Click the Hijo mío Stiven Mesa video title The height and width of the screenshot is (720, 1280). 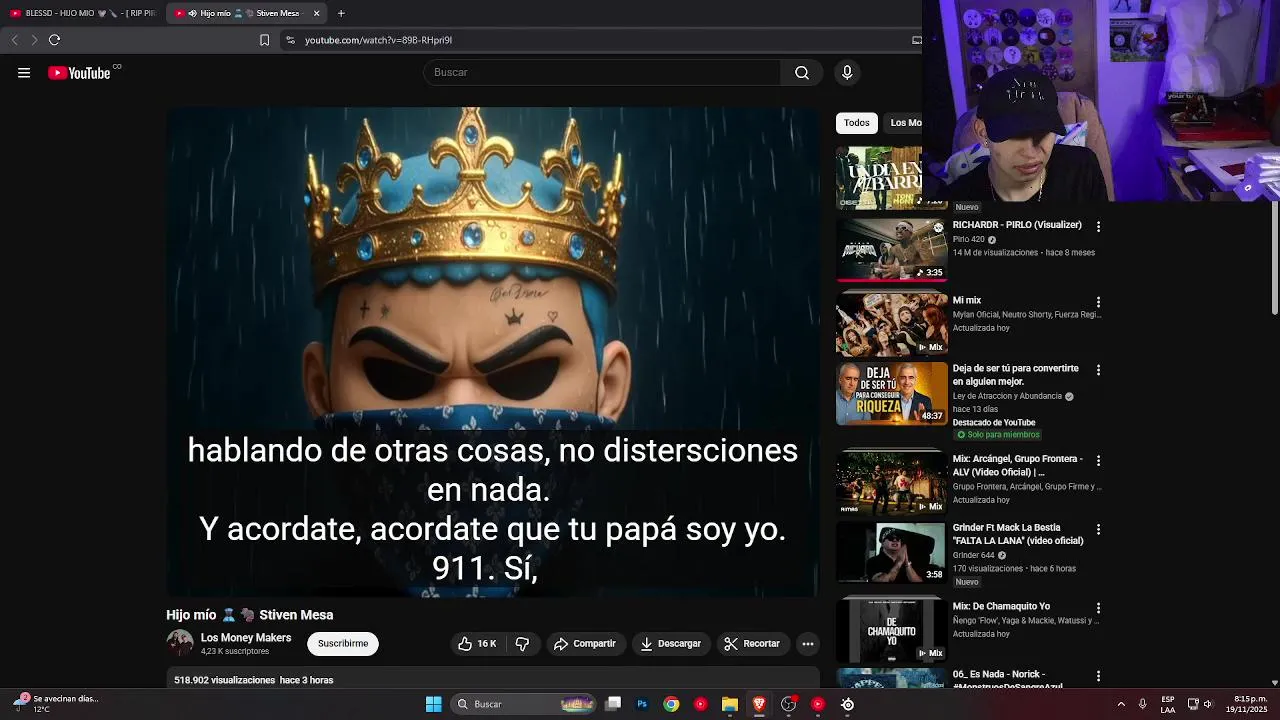[x=250, y=615]
